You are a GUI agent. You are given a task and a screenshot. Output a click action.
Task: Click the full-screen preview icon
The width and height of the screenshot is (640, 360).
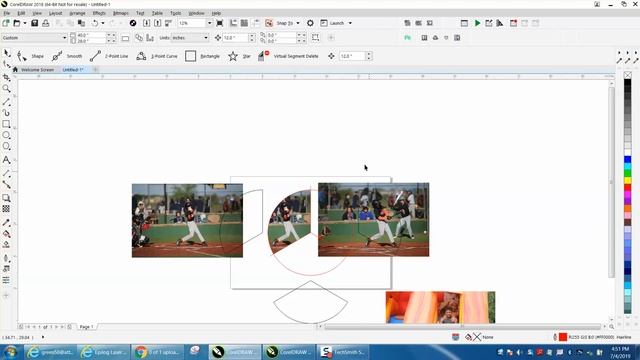pyautogui.click(x=220, y=23)
